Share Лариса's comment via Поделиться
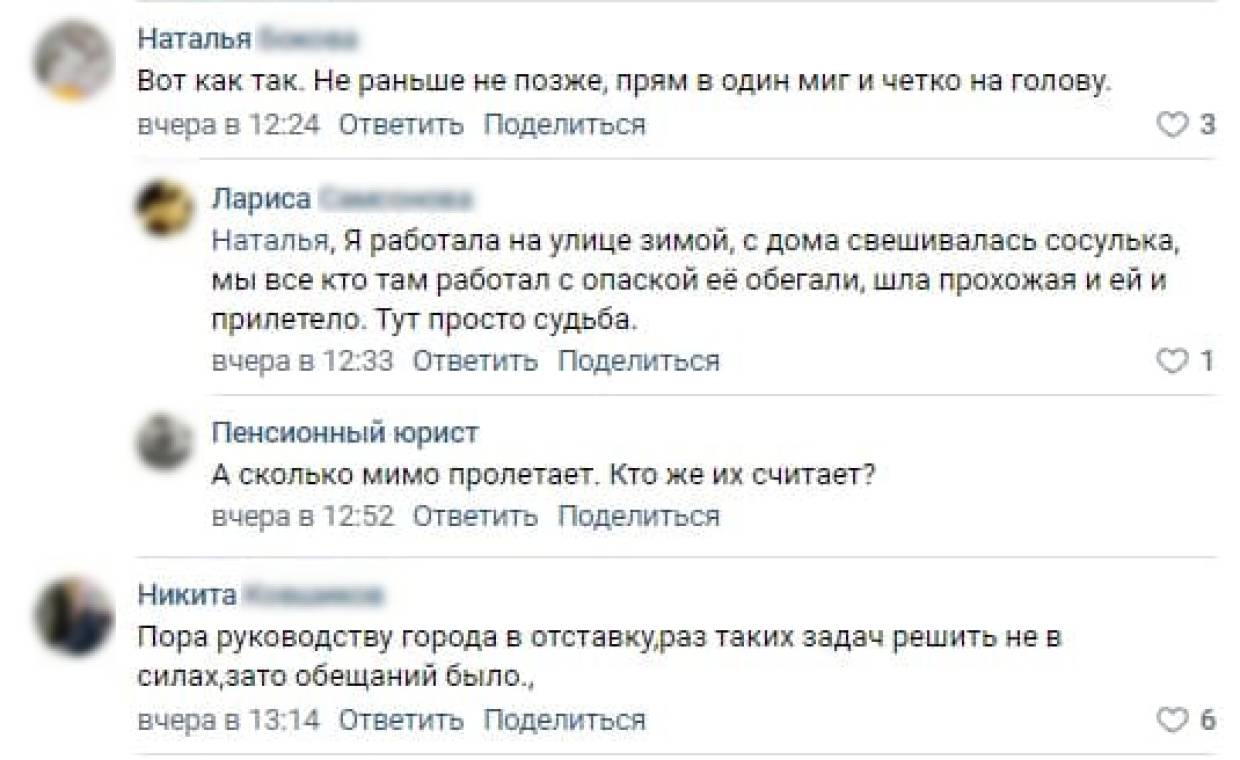The height and width of the screenshot is (760, 1240). 638,360
